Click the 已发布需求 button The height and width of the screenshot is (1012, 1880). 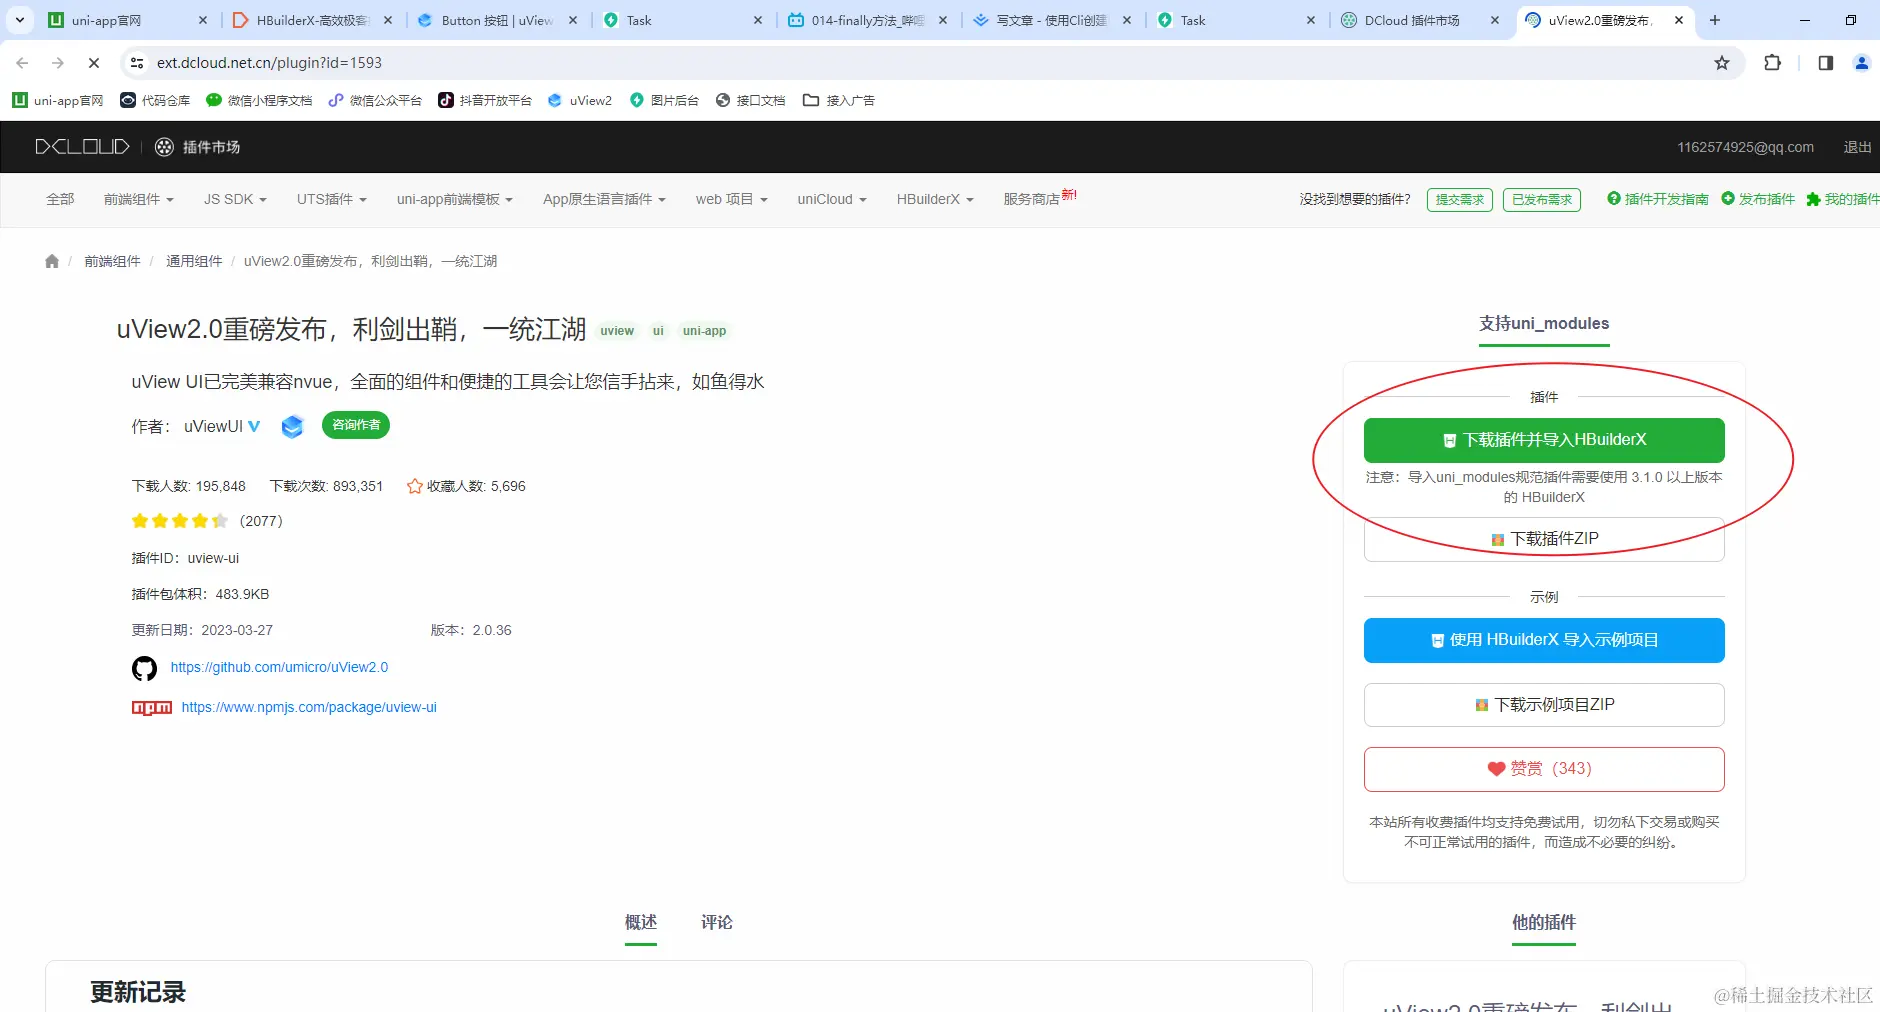click(x=1542, y=199)
